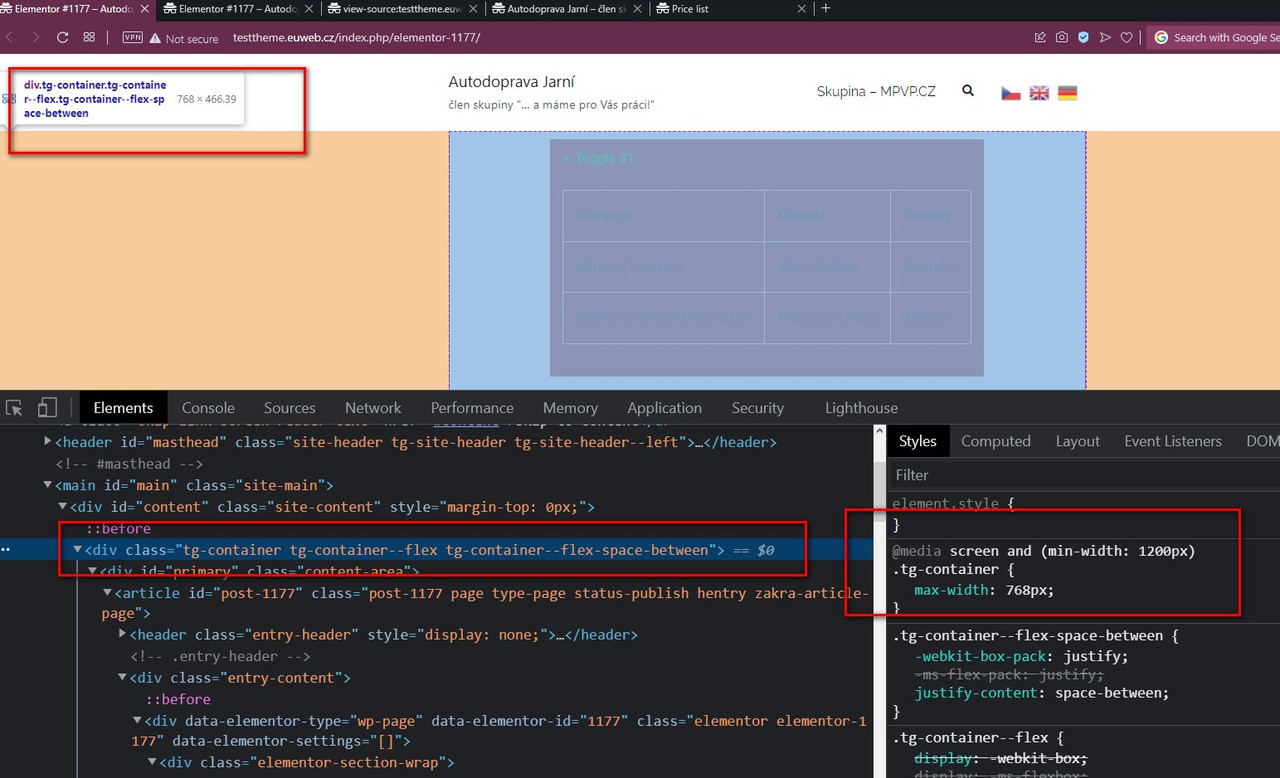
Task: Open the Console tab in DevTools
Action: pos(208,408)
